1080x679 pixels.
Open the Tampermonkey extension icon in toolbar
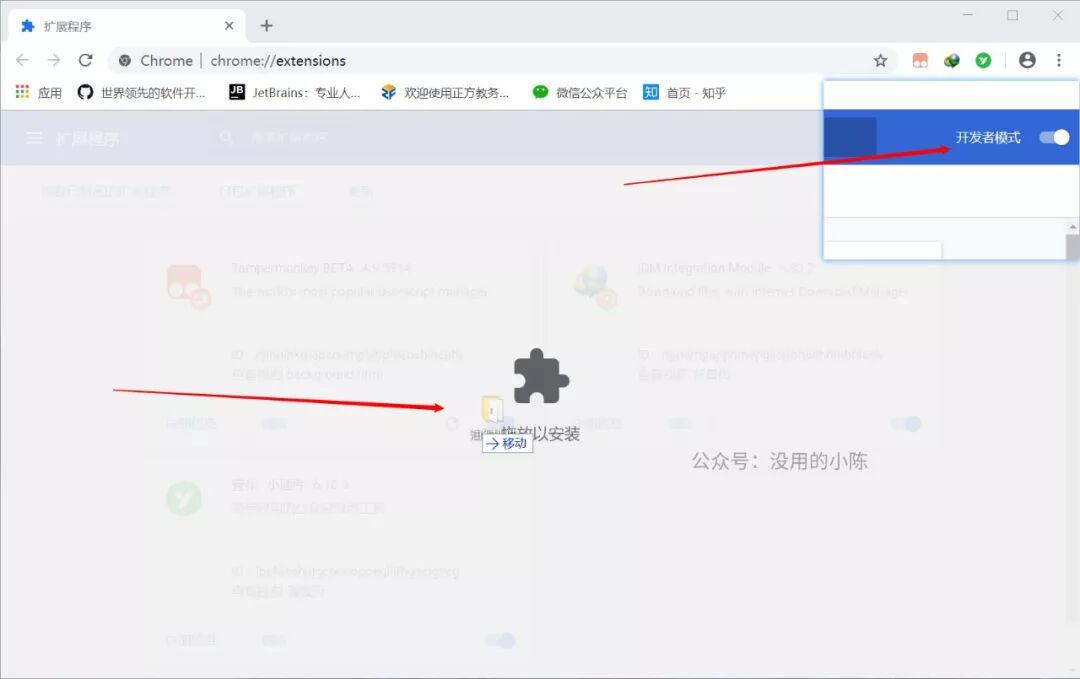[920, 61]
